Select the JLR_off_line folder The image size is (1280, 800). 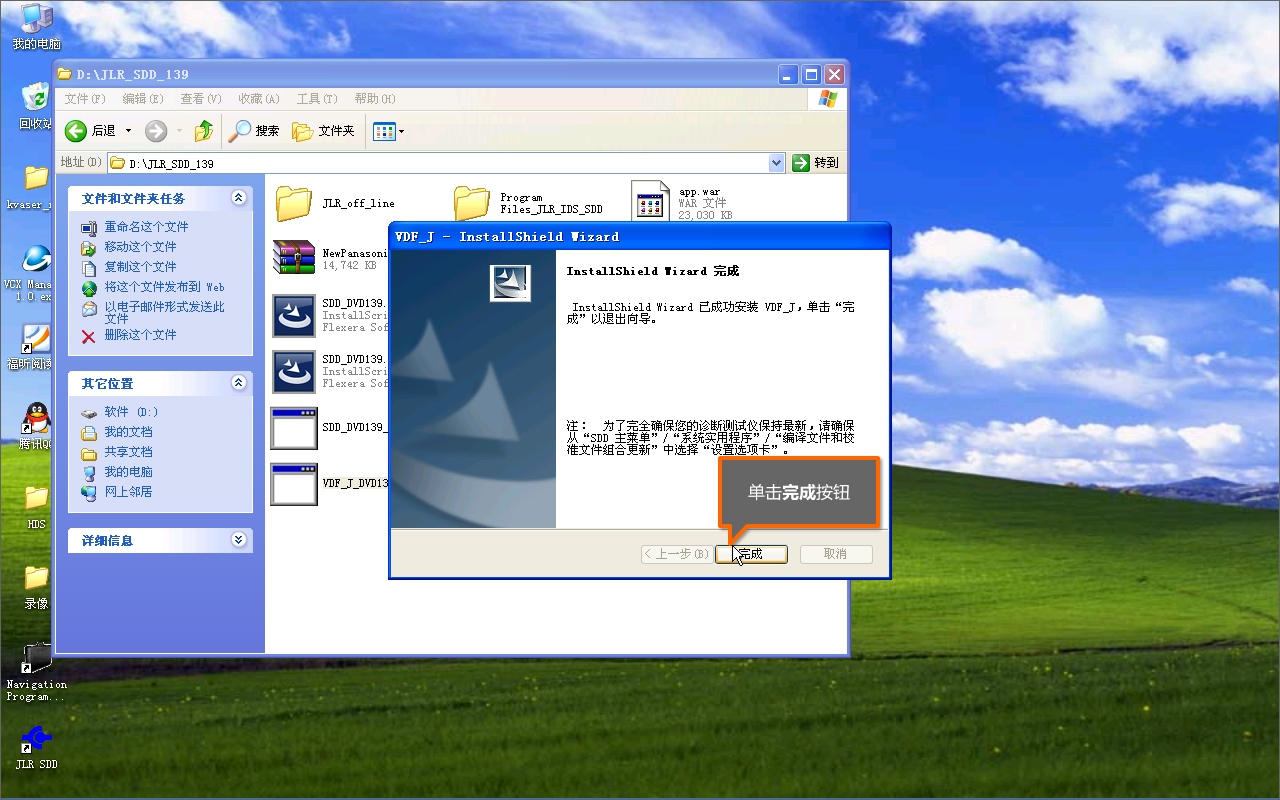point(334,203)
